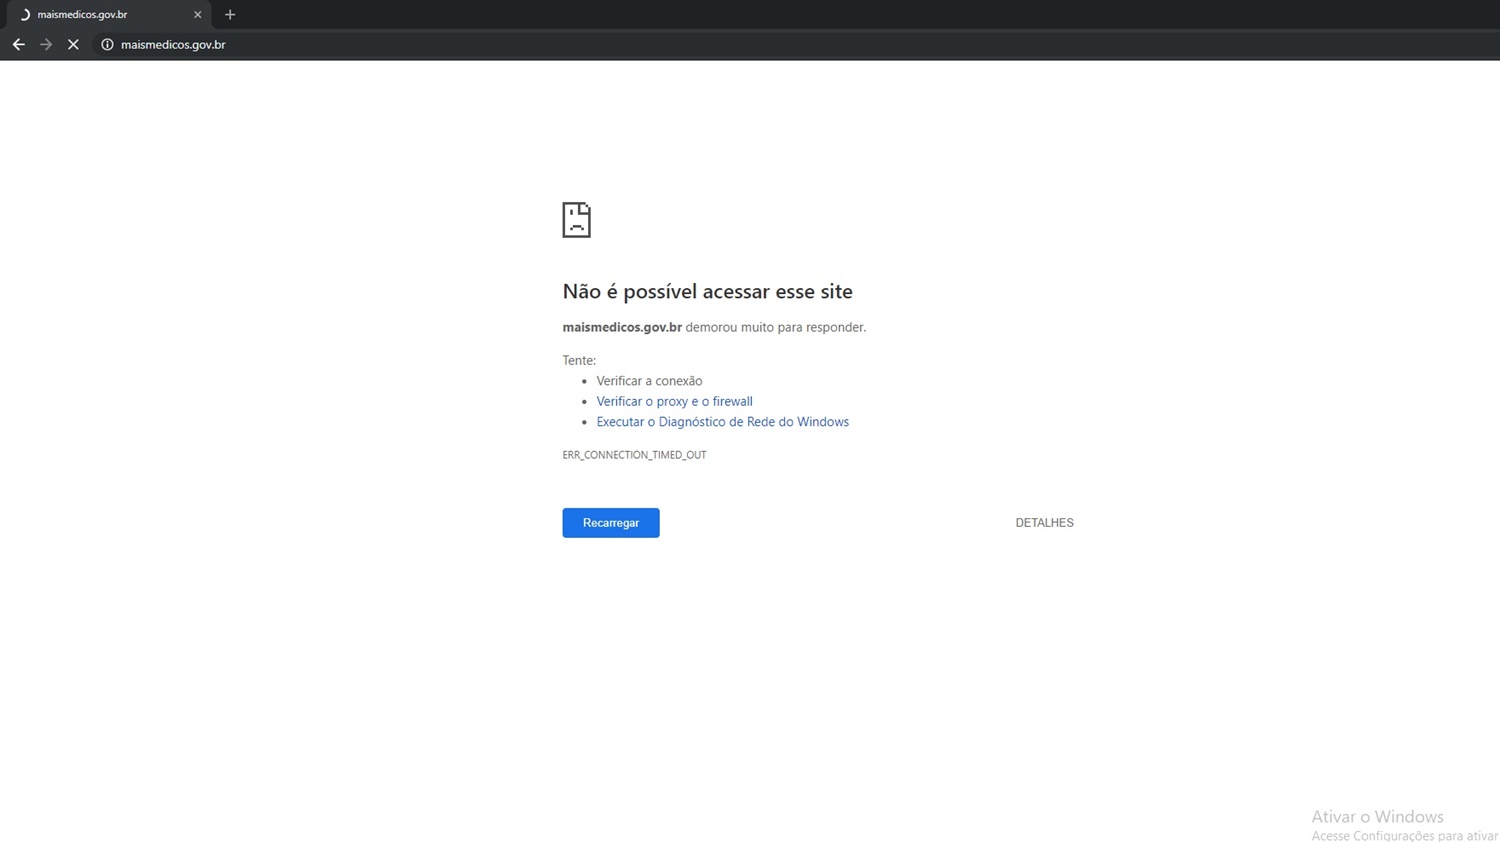View site information icon in address bar
The image size is (1500, 842).
coord(107,44)
